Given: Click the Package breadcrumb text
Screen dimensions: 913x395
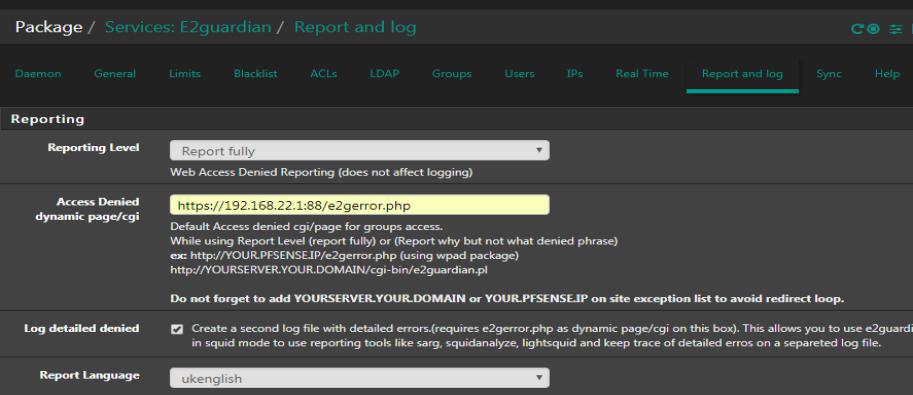Looking at the screenshot, I should (48, 27).
